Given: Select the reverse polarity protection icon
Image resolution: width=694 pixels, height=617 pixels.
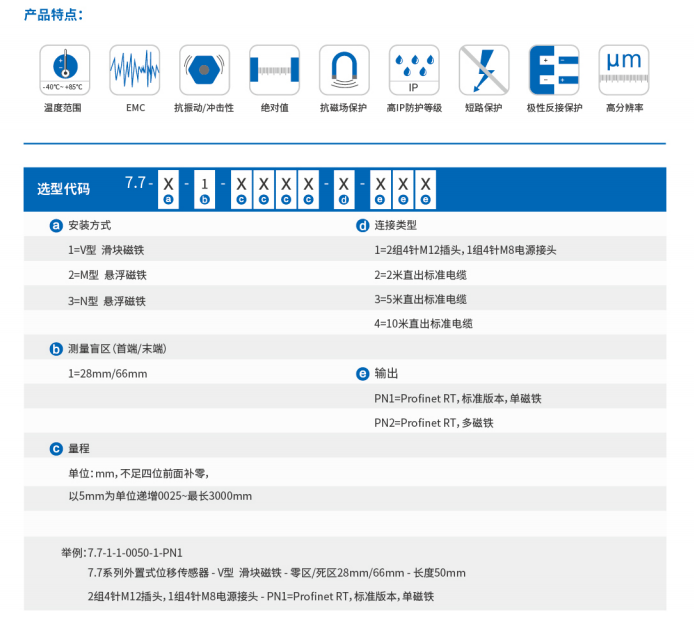Looking at the screenshot, I should tap(554, 69).
